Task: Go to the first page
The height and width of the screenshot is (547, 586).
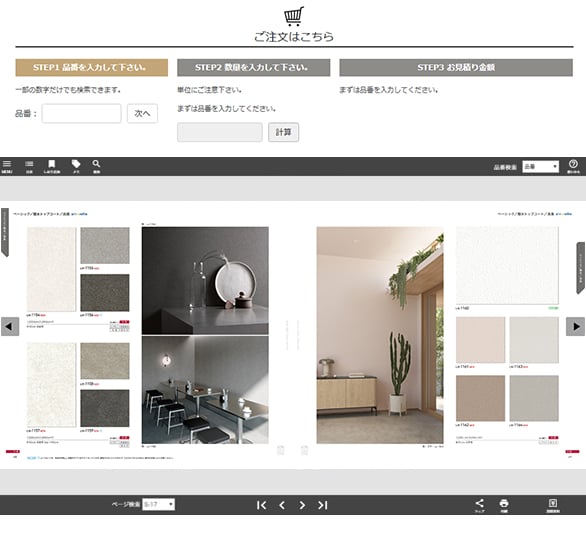Action: pyautogui.click(x=262, y=505)
